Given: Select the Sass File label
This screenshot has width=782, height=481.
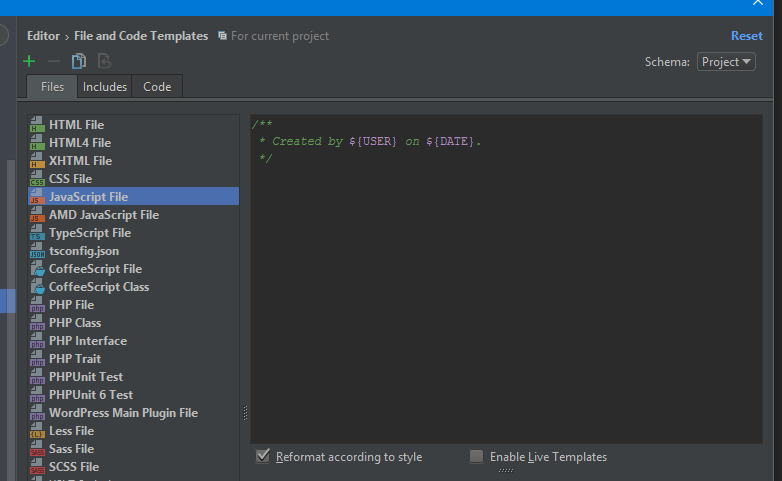Looking at the screenshot, I should (71, 449).
